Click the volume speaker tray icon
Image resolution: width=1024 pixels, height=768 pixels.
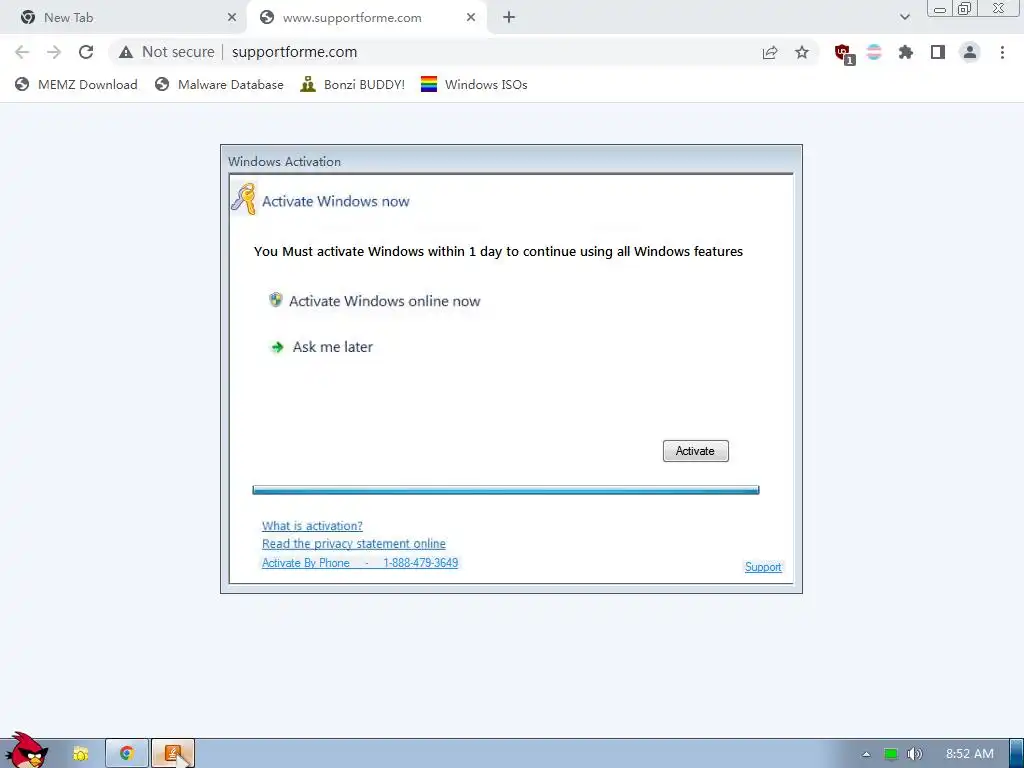click(915, 754)
